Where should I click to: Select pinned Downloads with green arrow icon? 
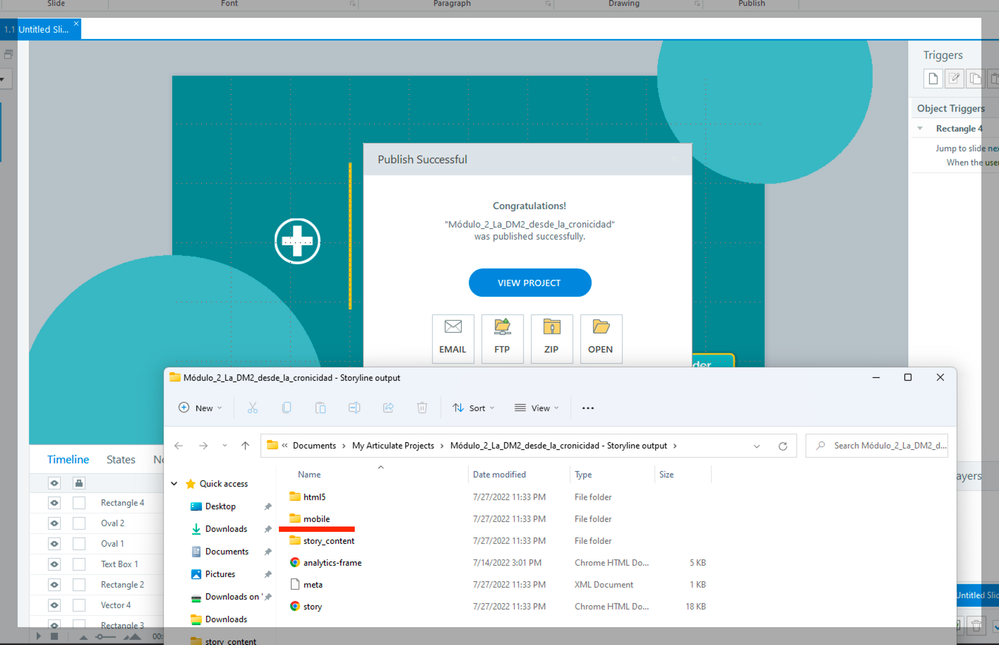click(226, 529)
